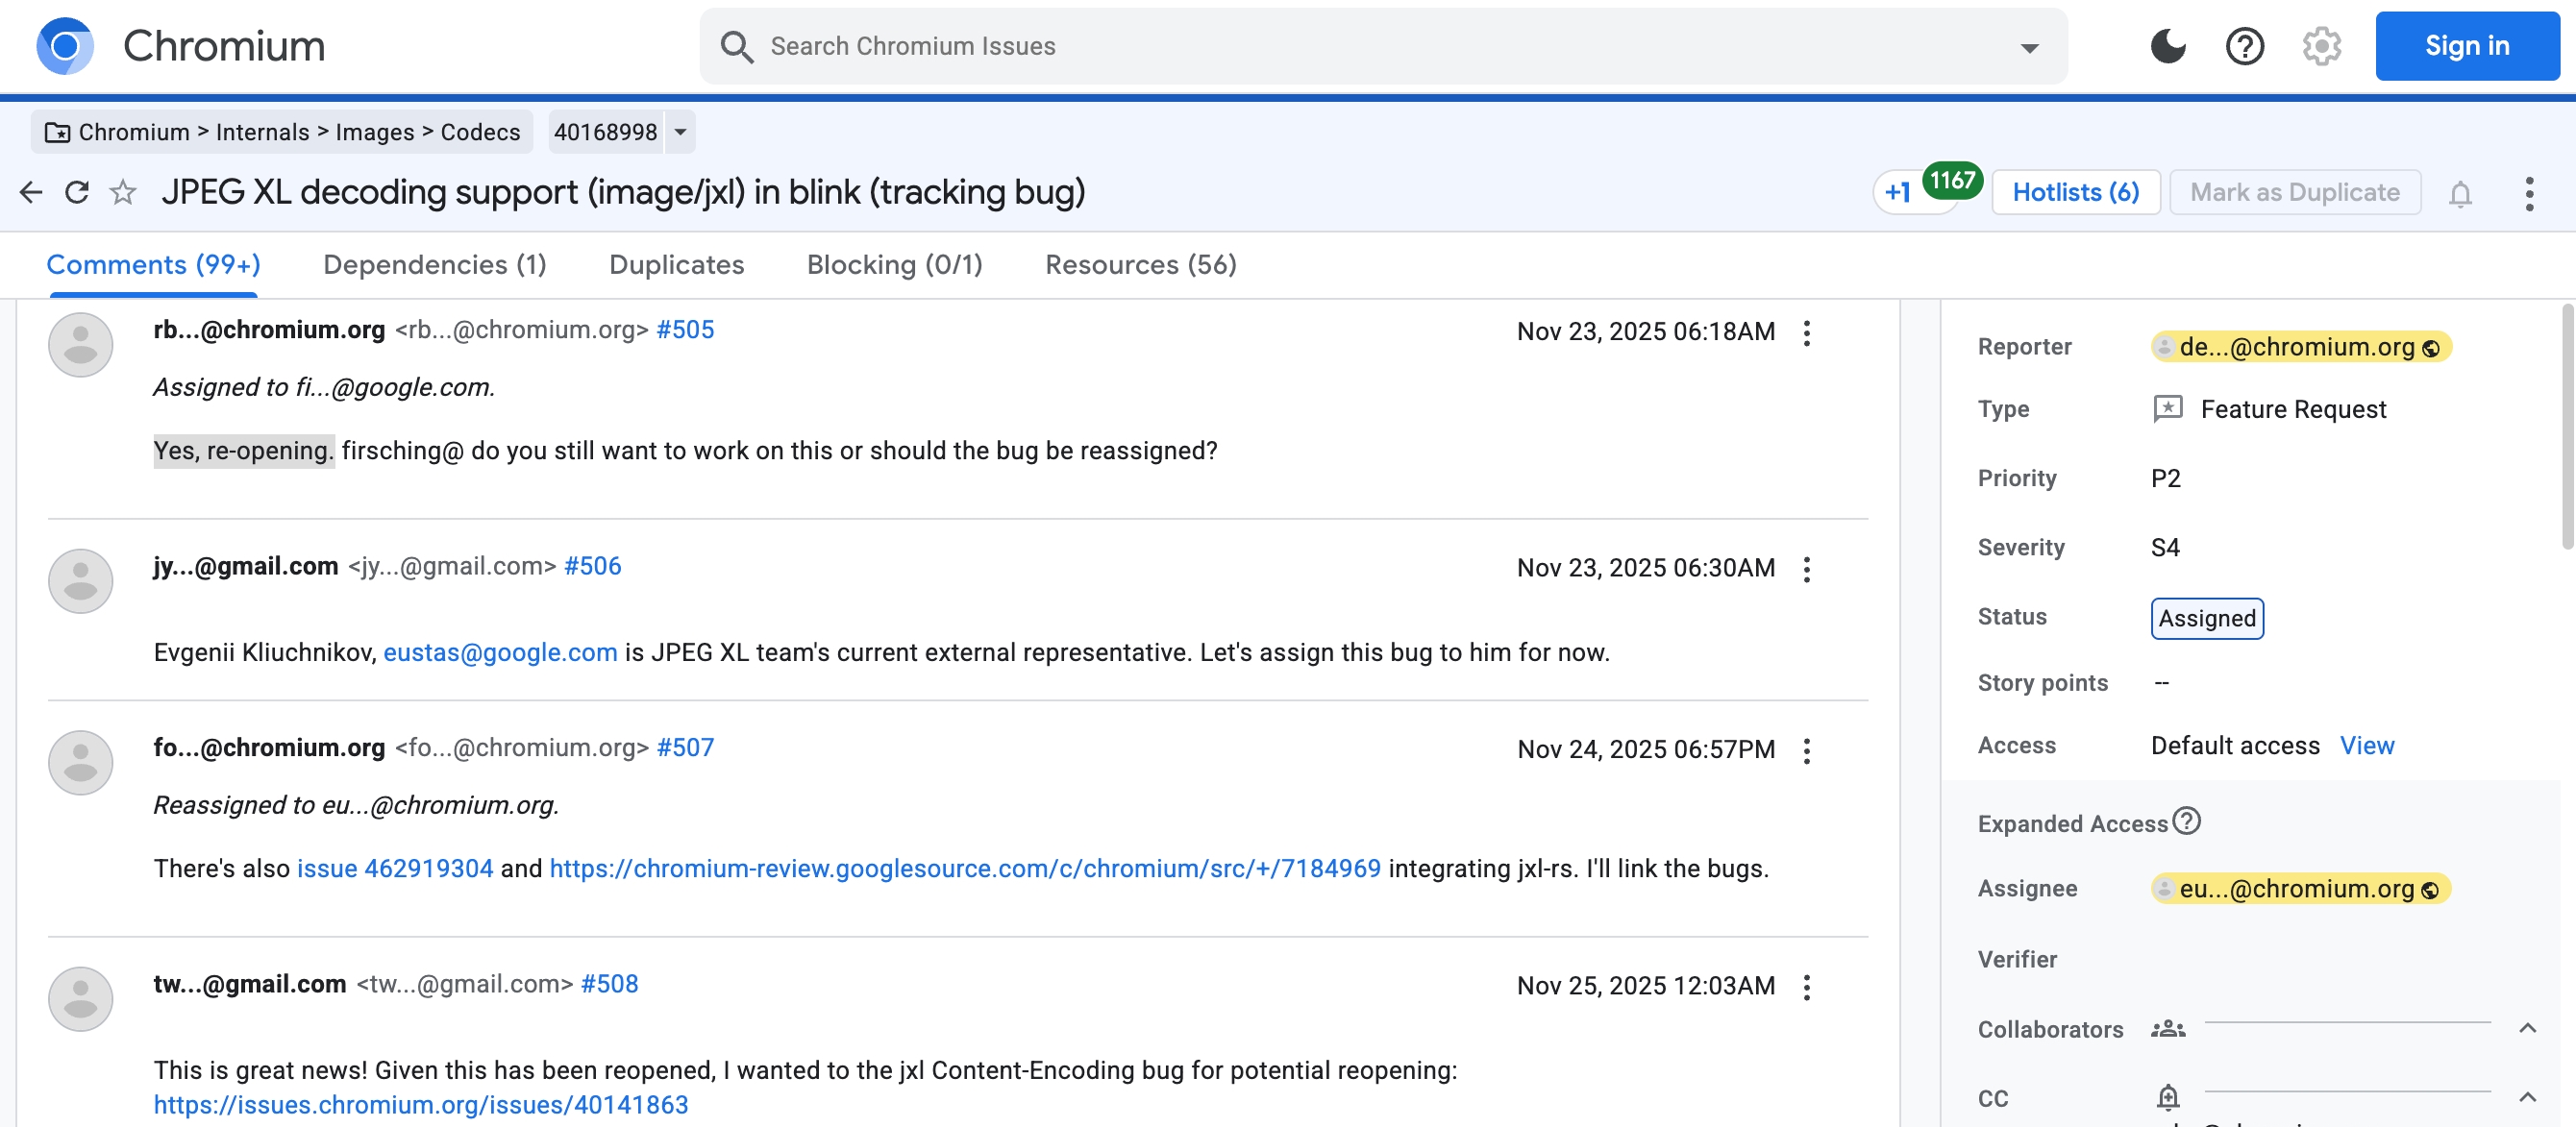Expand search options dropdown arrow
2576x1127 pixels.
click(x=2029, y=48)
